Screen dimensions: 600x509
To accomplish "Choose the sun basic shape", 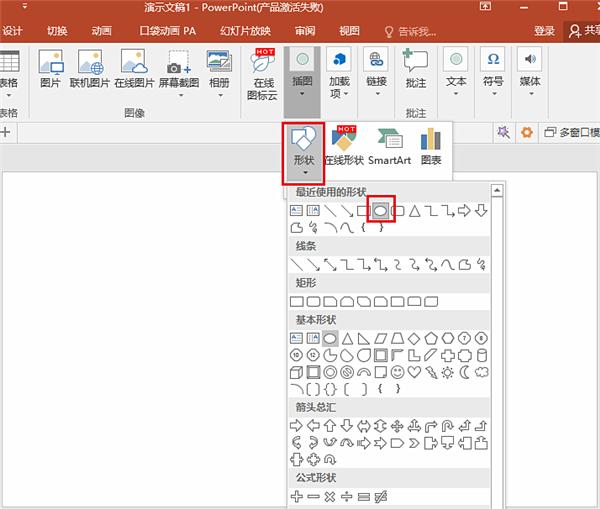I will tap(447, 372).
